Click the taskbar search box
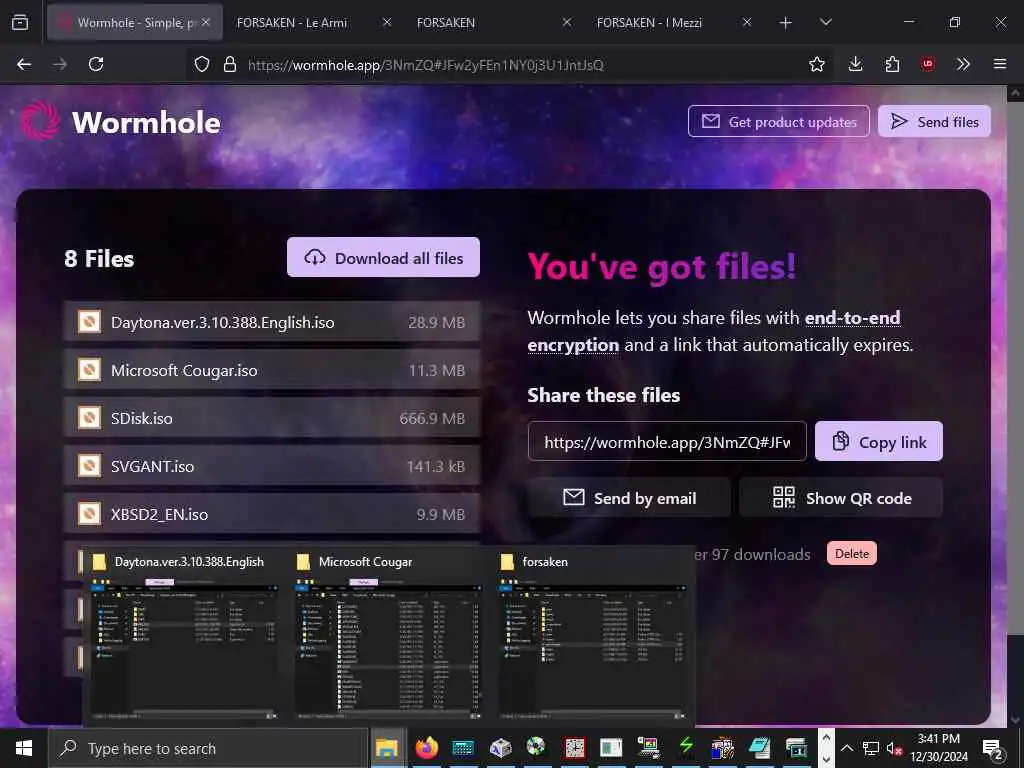Viewport: 1024px width, 768px height. pos(208,748)
